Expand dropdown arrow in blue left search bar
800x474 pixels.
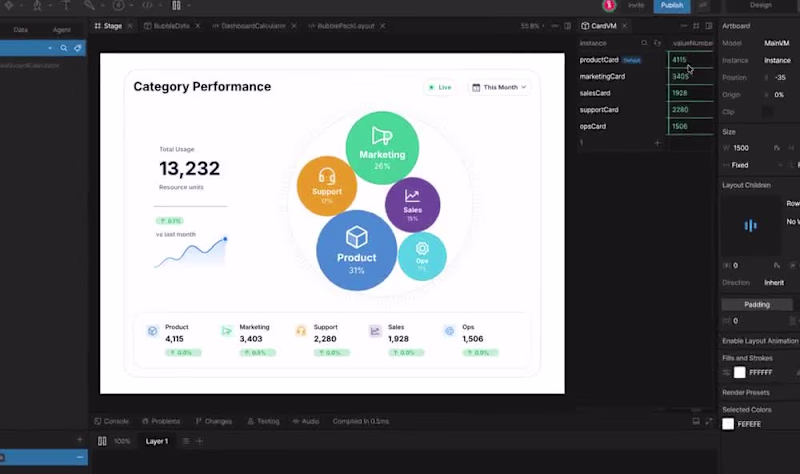click(x=50, y=48)
